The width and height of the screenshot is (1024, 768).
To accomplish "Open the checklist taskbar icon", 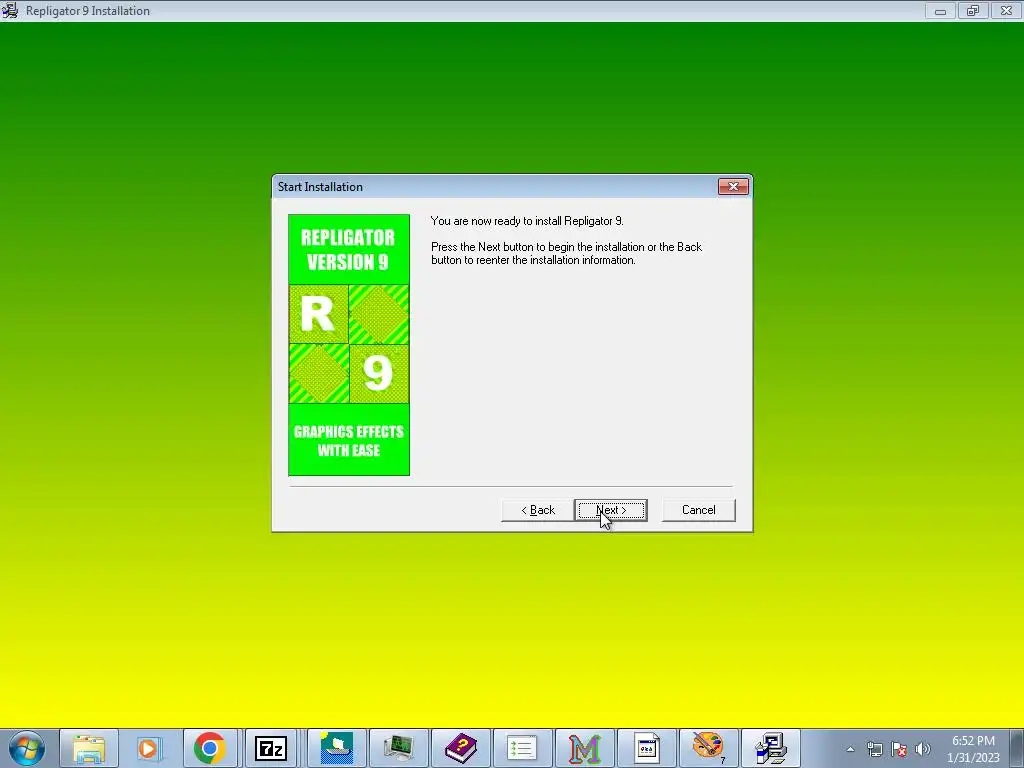I will tap(522, 748).
